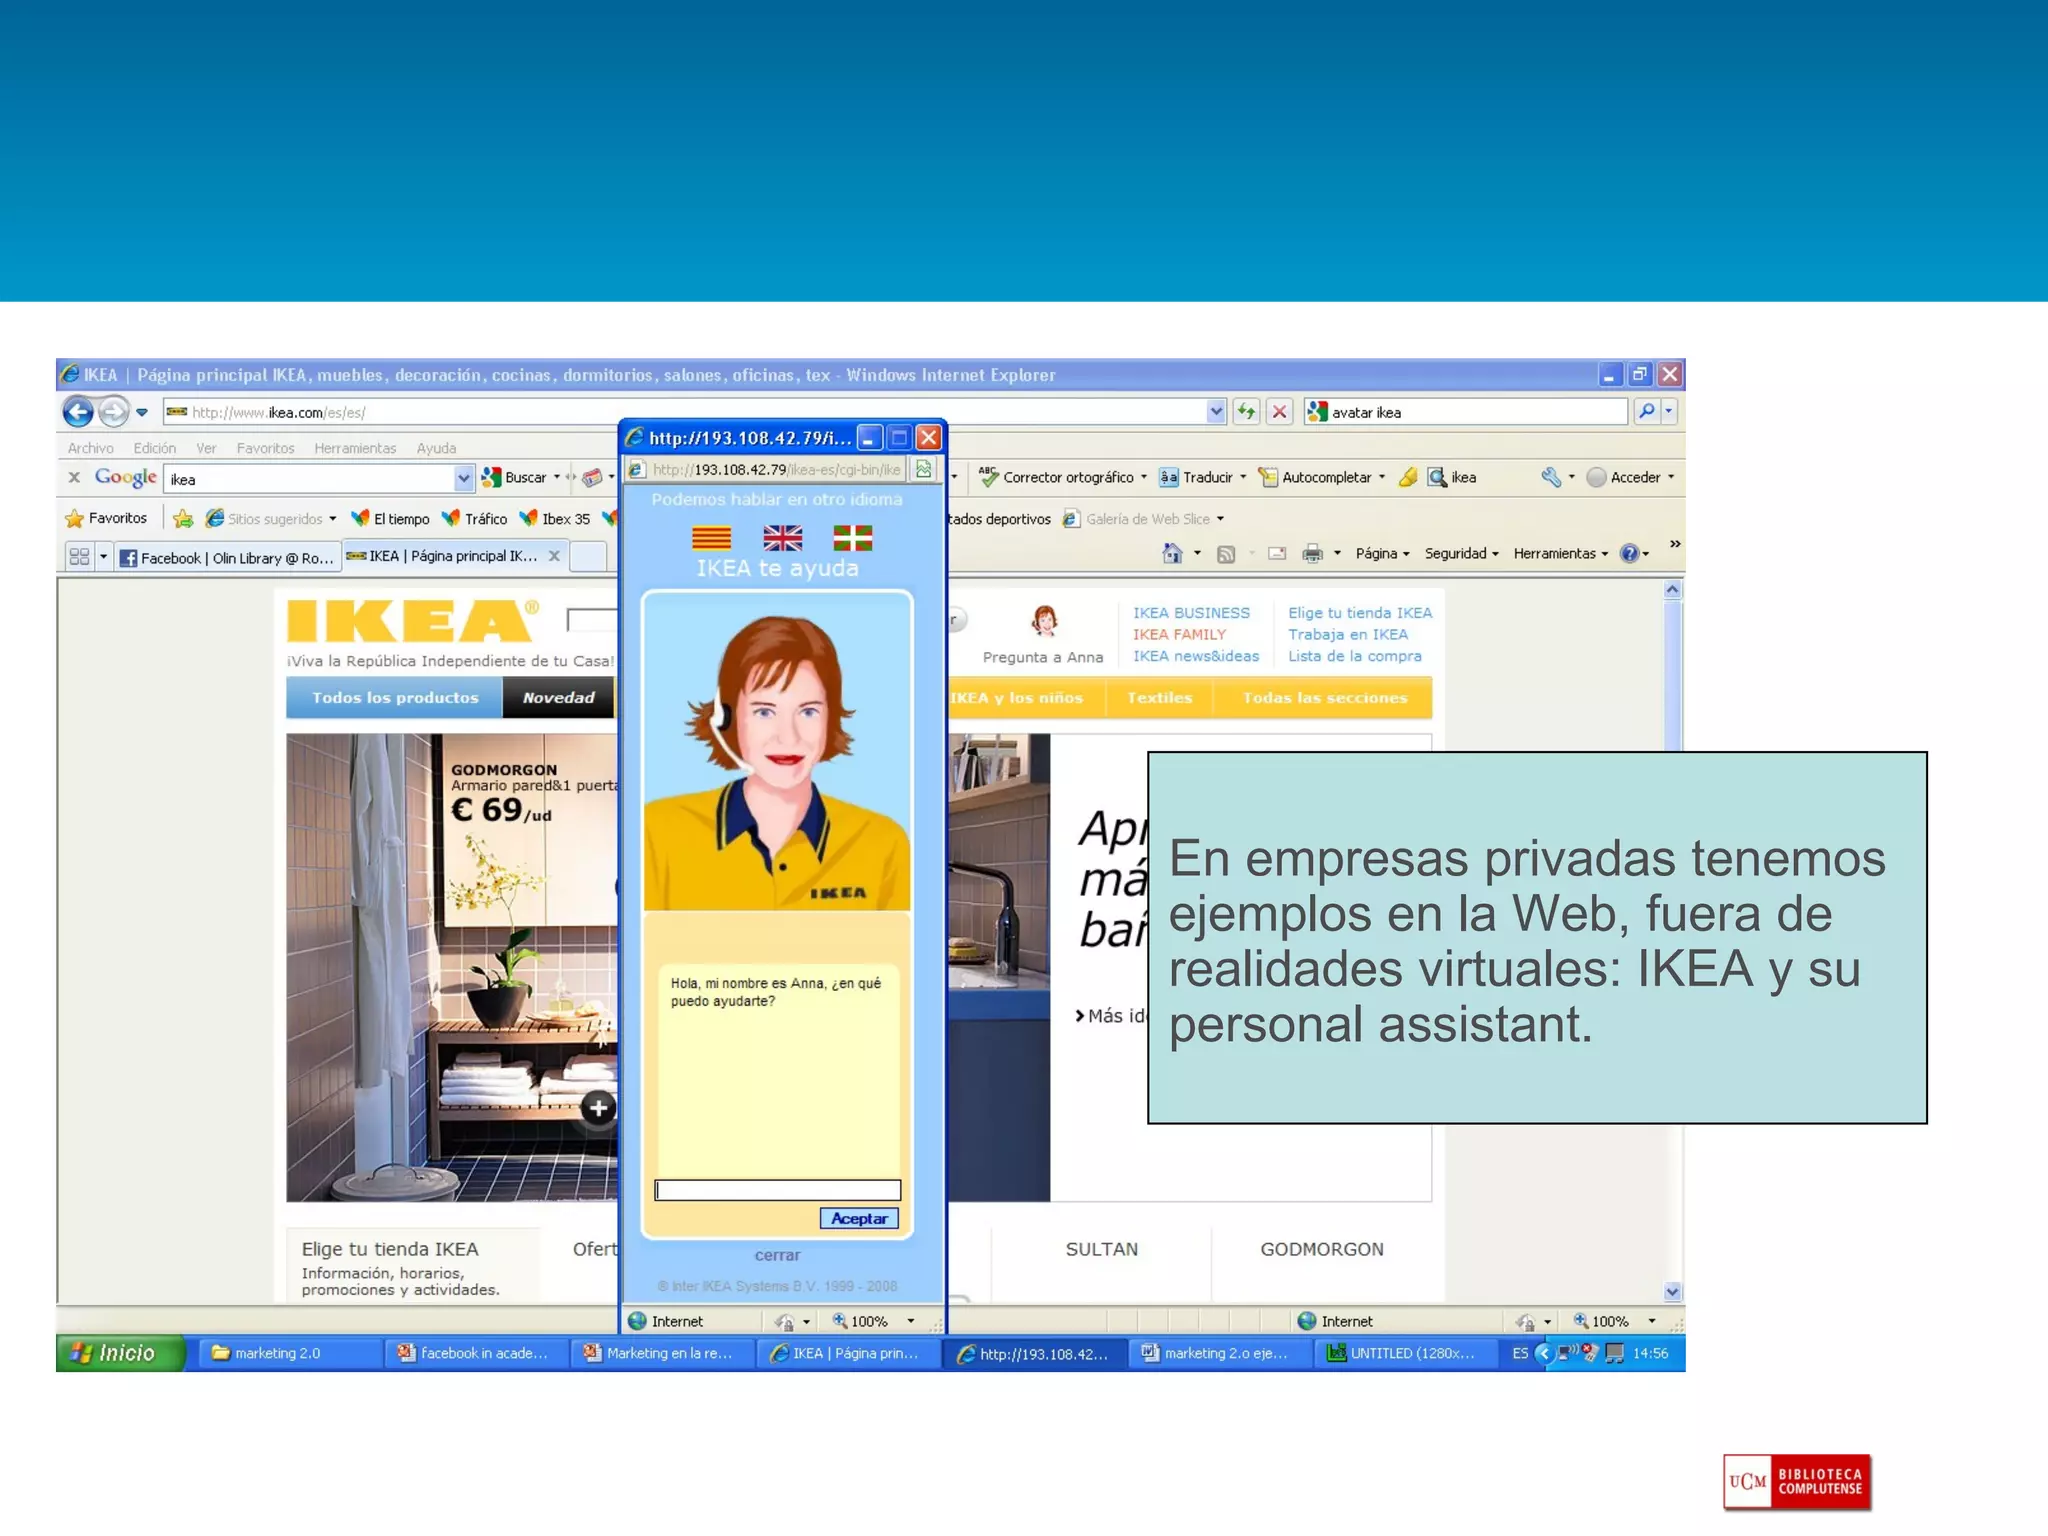Click the Read mail icon in command bar

coord(1277,553)
